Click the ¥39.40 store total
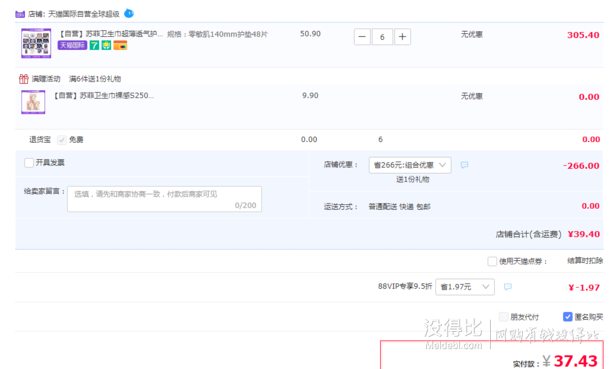Viewport: 610px width, 369px height. (x=584, y=234)
